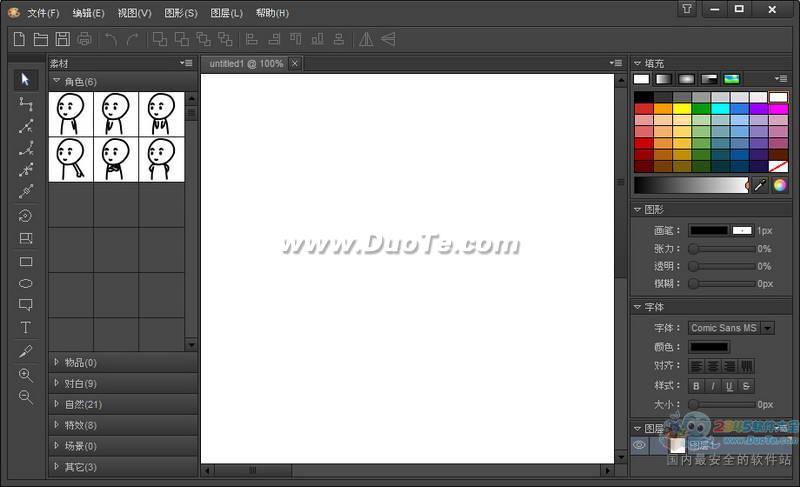This screenshot has height=487, width=800.
Task: Select the Text tool
Action: (x=26, y=328)
